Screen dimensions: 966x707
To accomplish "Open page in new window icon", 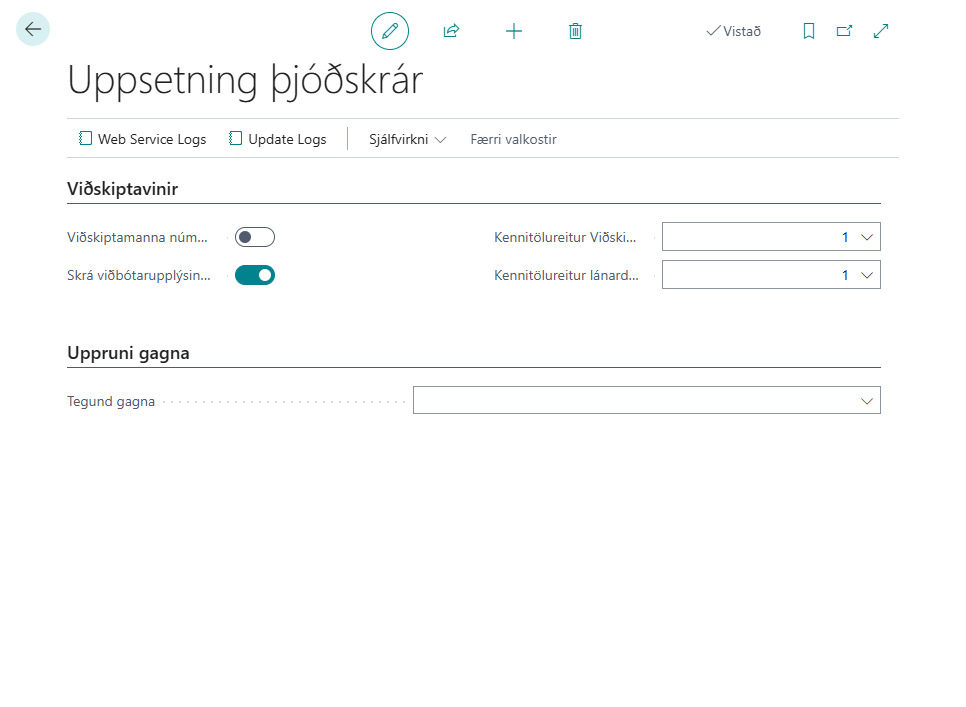I will [x=844, y=31].
